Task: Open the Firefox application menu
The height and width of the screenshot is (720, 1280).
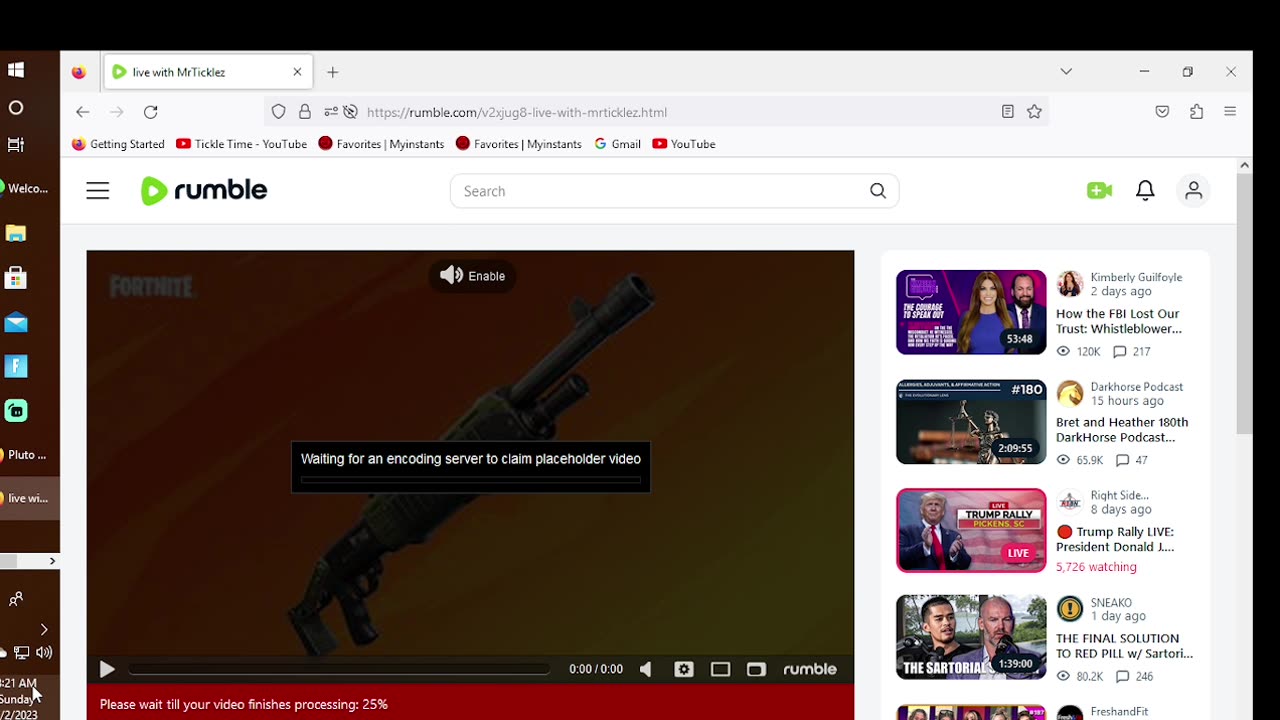Action: [1230, 112]
